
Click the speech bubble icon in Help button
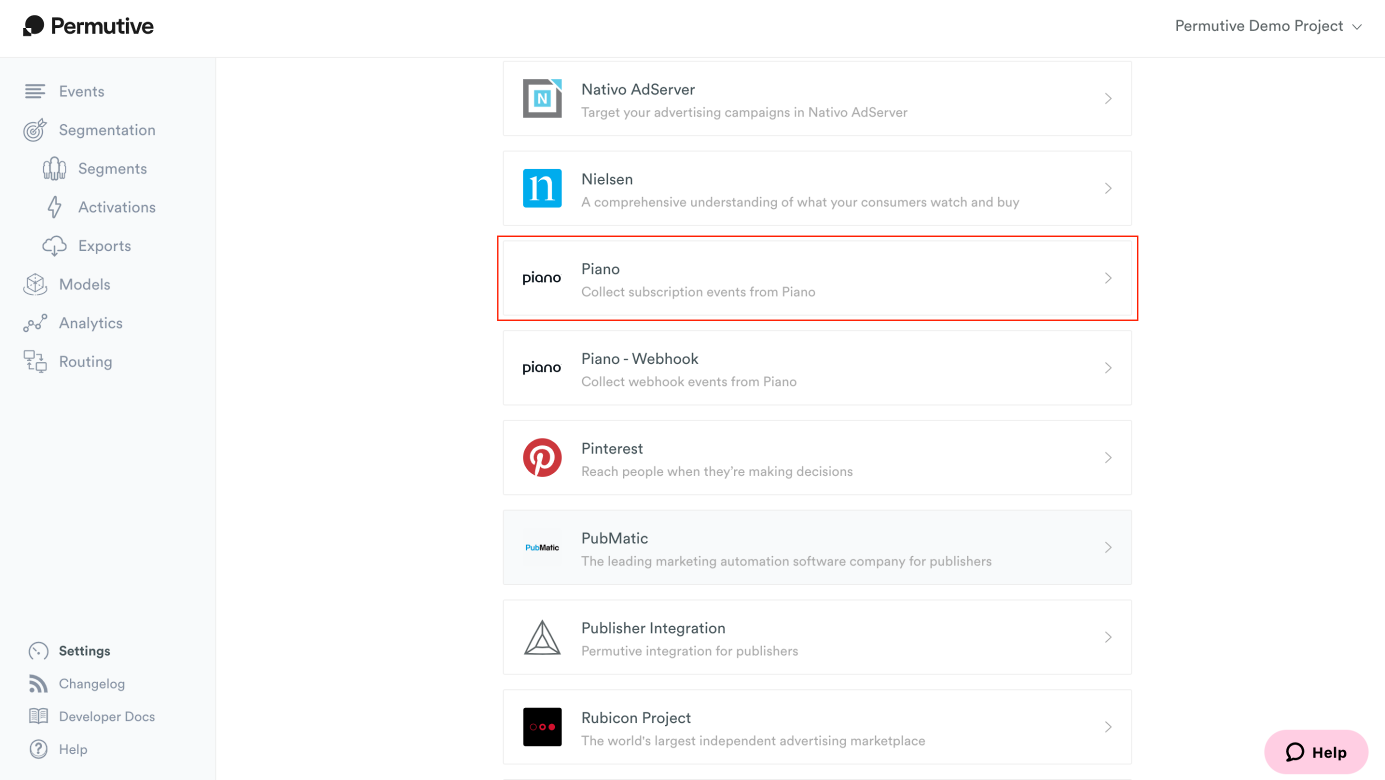[x=1295, y=752]
